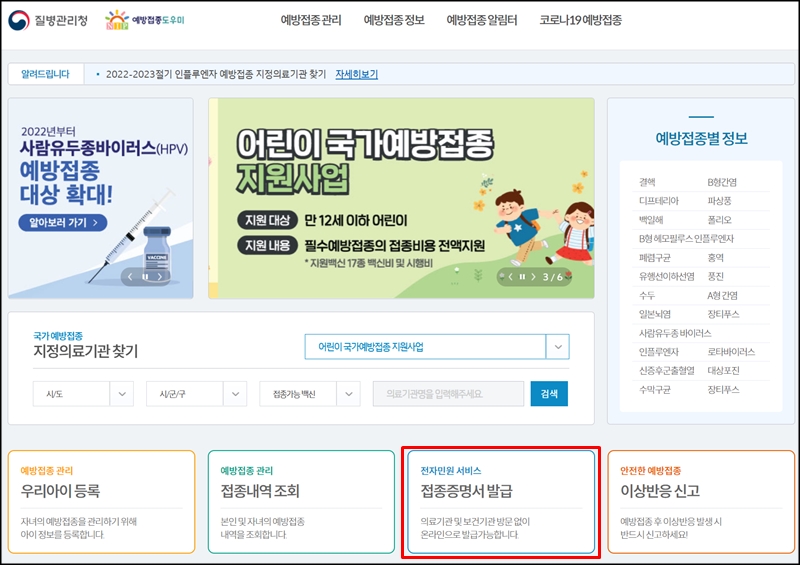Click the 어린이 국가예방접종 지원사업 banner image
The image size is (800, 565).
tap(401, 198)
